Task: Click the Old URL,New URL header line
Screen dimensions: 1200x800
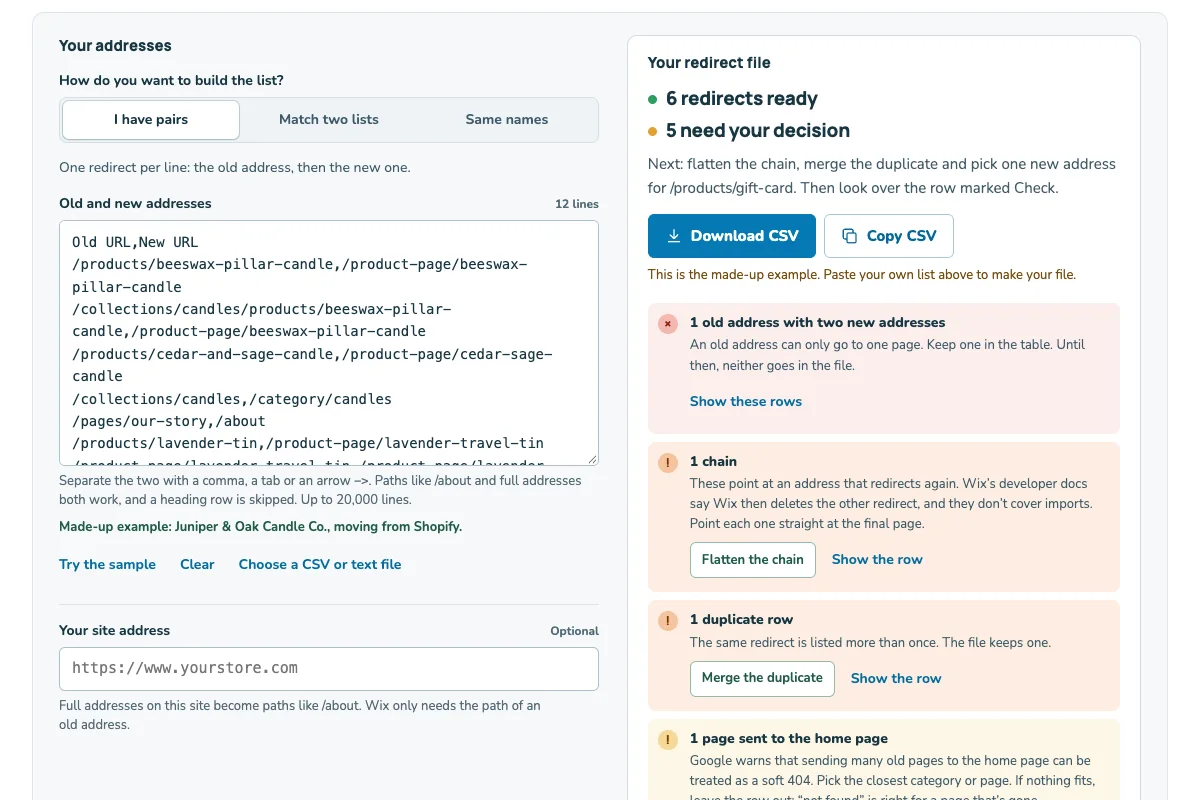Action: click(x=135, y=242)
